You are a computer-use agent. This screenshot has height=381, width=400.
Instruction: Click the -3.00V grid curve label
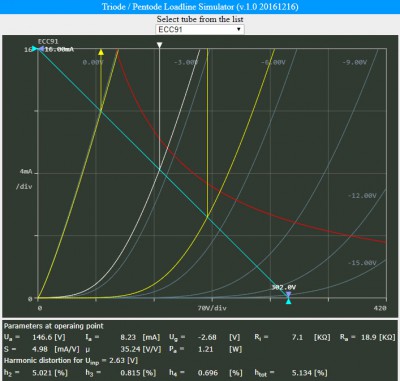tap(186, 62)
